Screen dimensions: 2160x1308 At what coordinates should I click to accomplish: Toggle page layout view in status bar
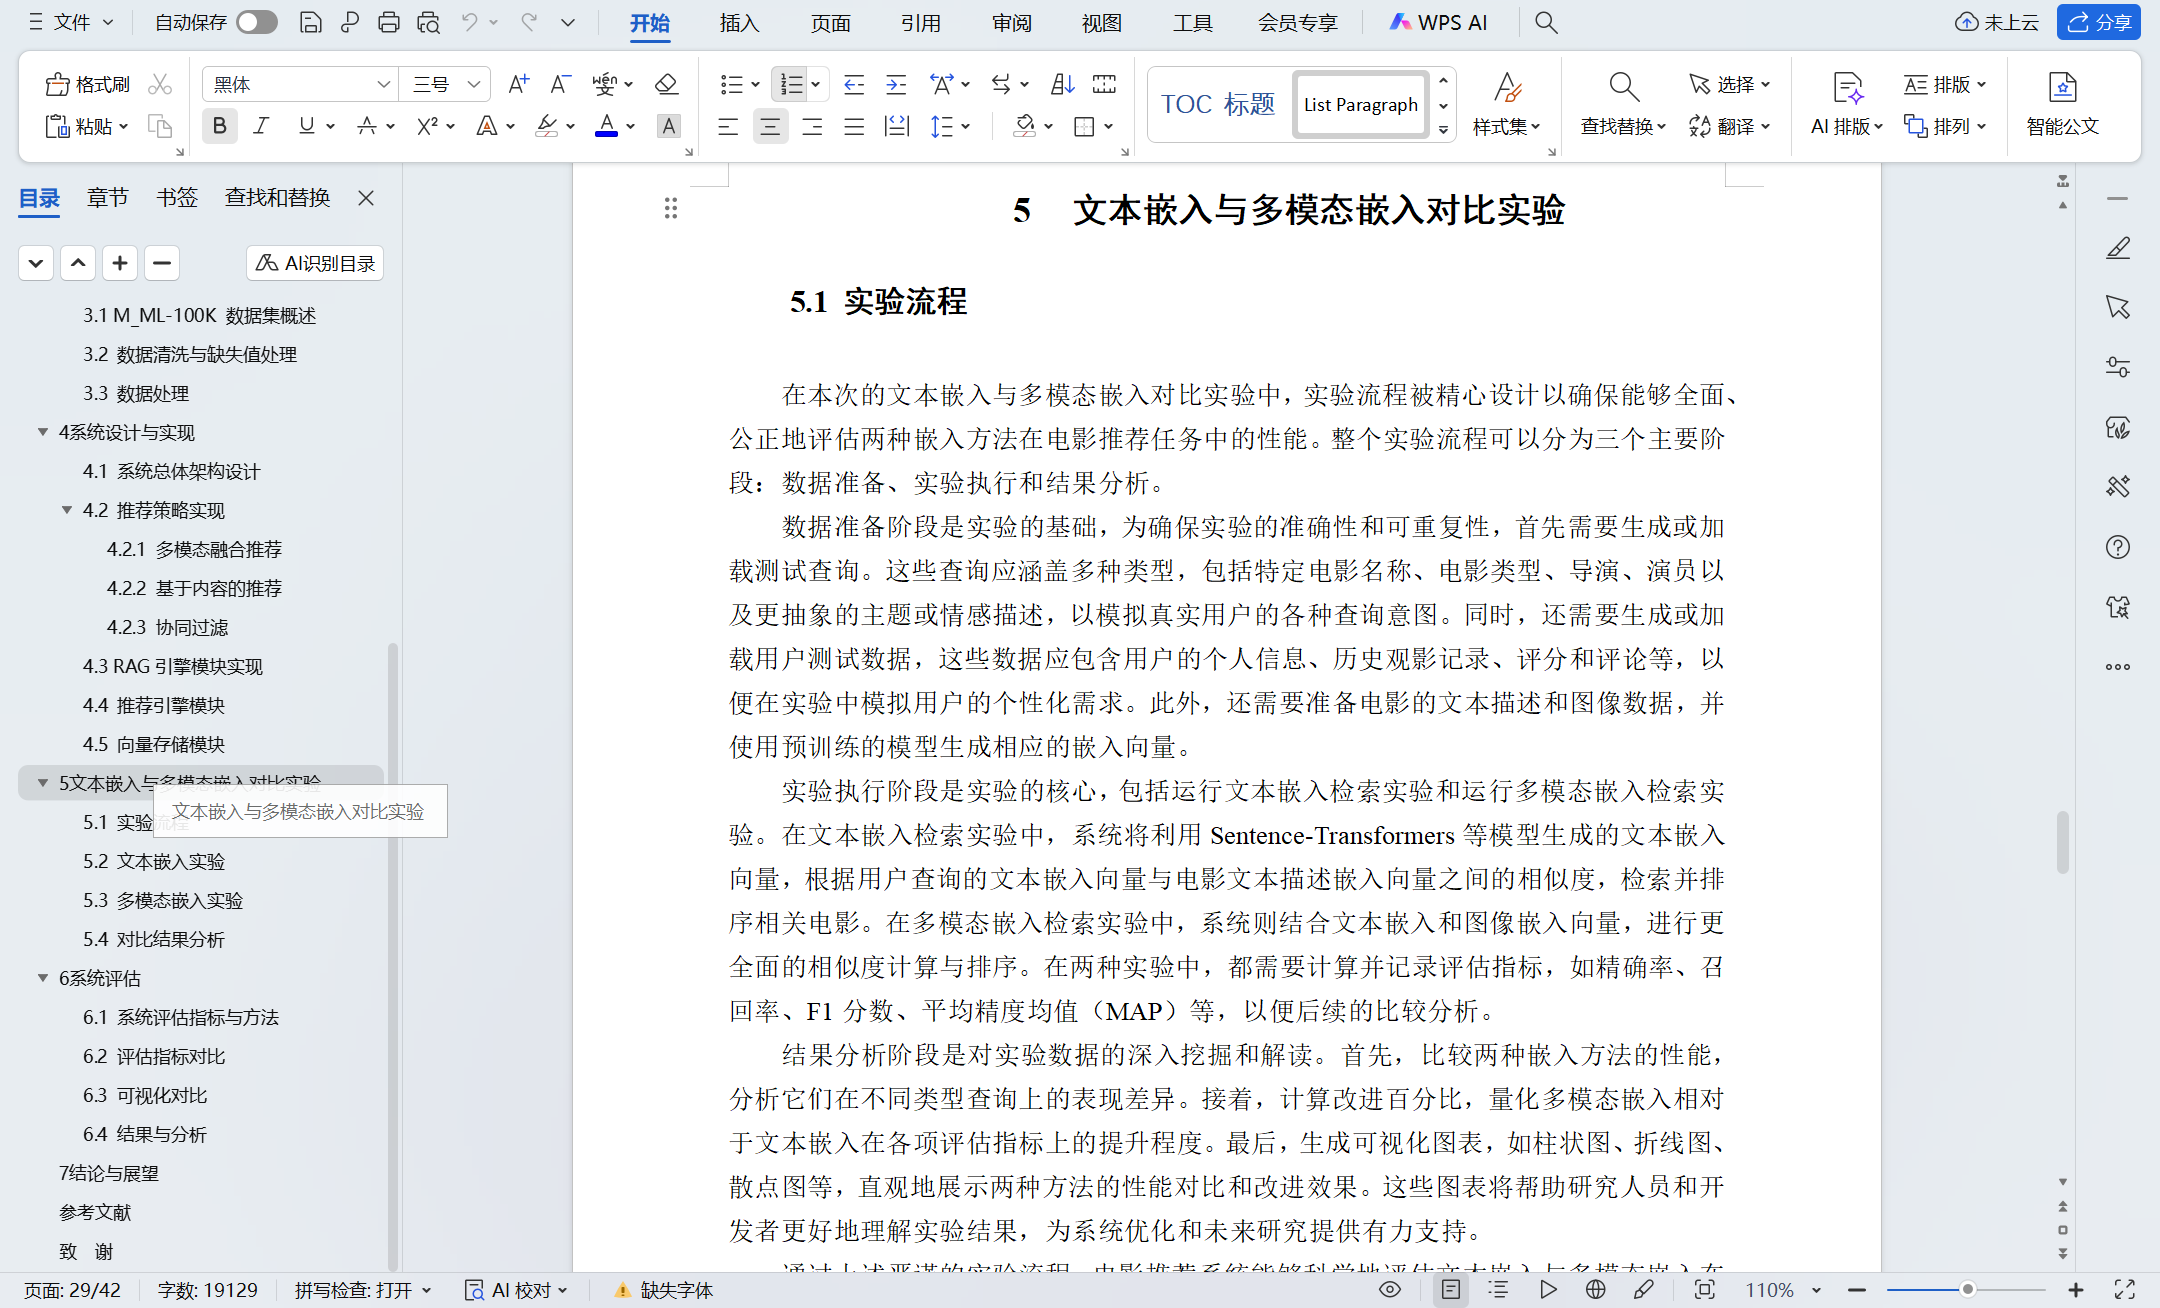point(1451,1290)
